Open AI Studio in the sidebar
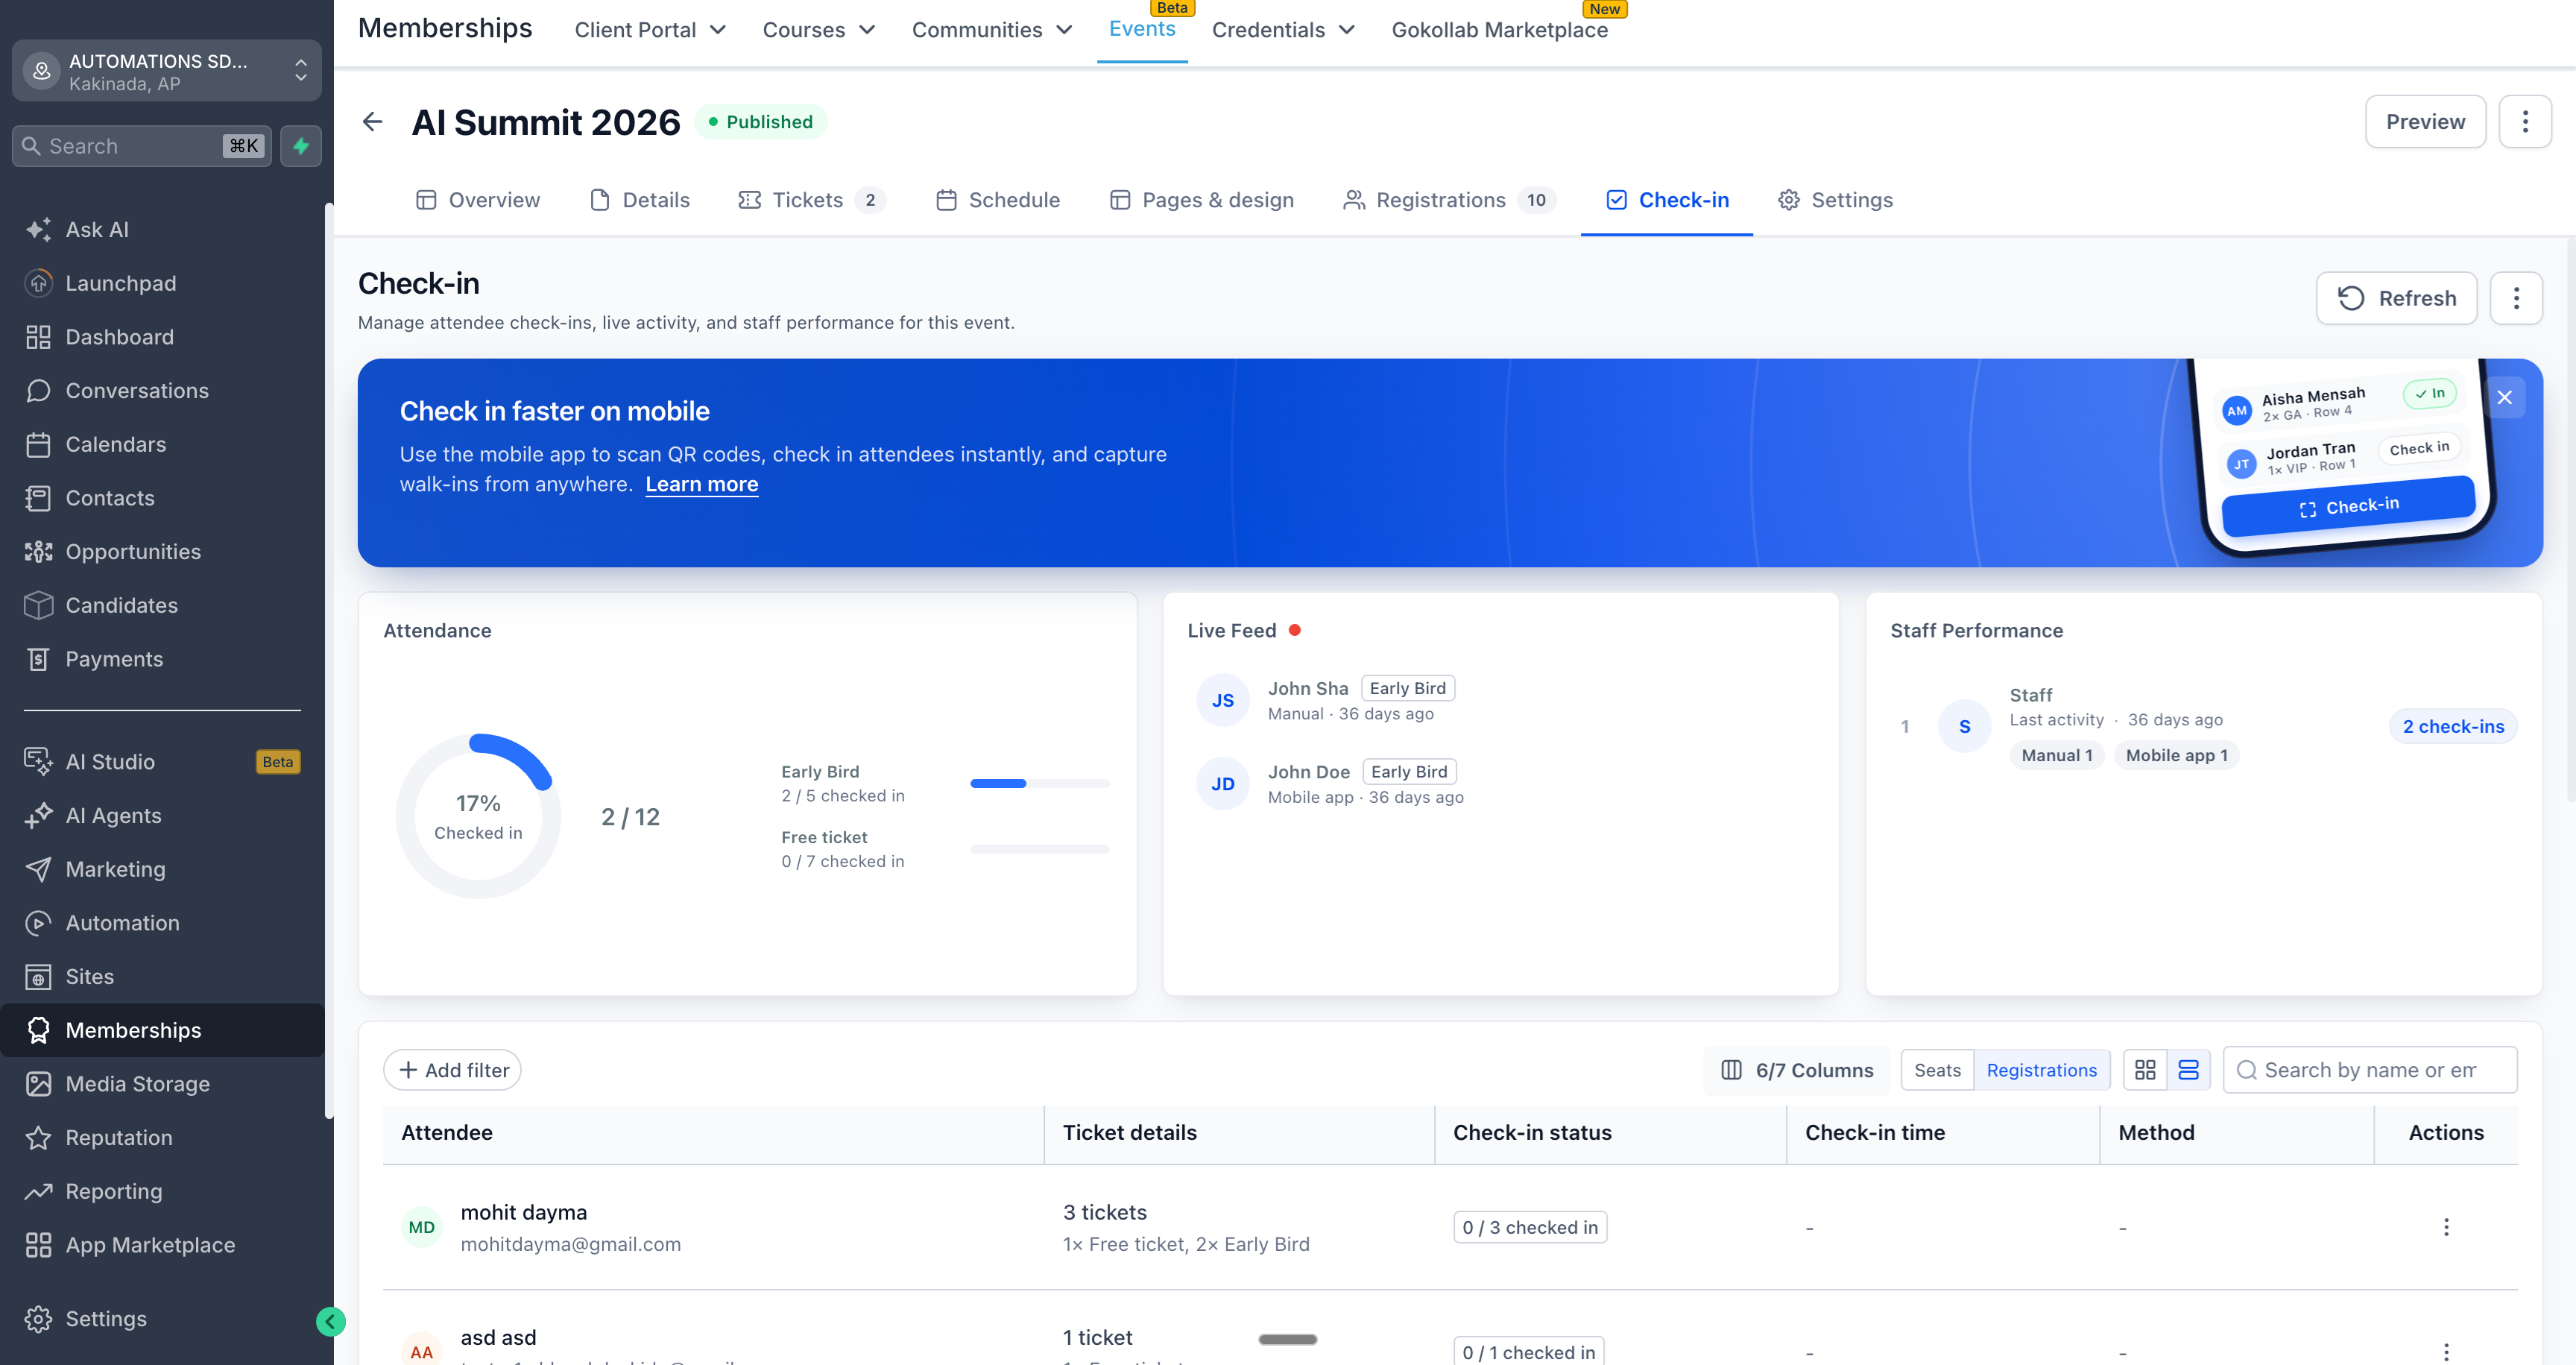This screenshot has height=1365, width=2576. click(162, 761)
